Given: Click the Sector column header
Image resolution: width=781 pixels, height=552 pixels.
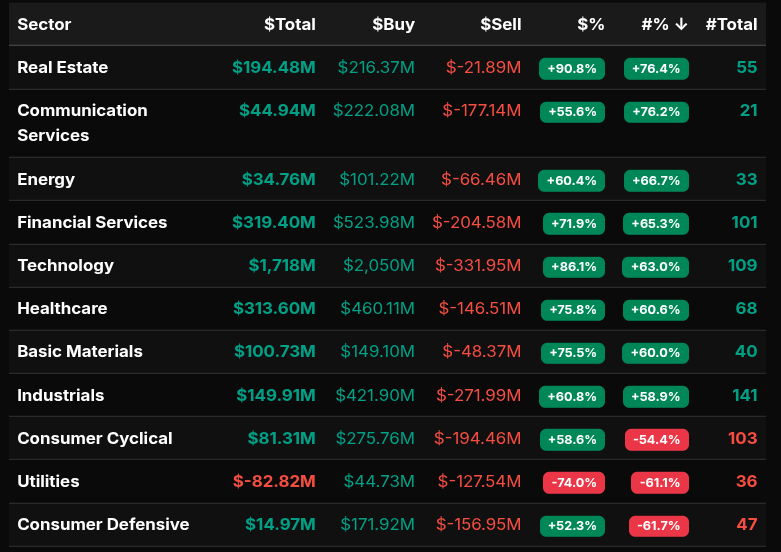Looking at the screenshot, I should click(44, 24).
